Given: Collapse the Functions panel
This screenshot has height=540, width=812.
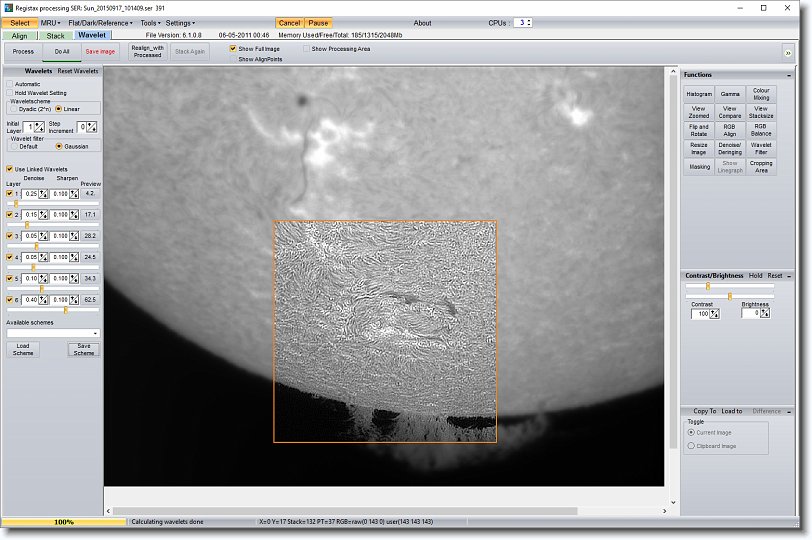Looking at the screenshot, I should point(789,75).
